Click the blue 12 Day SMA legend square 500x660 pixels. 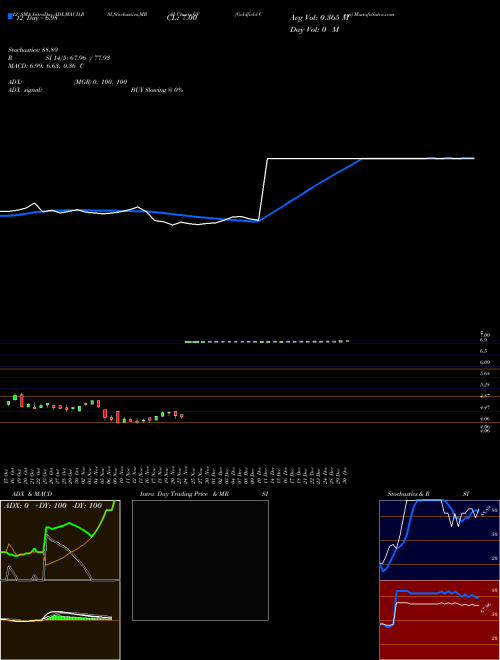pos(10,17)
